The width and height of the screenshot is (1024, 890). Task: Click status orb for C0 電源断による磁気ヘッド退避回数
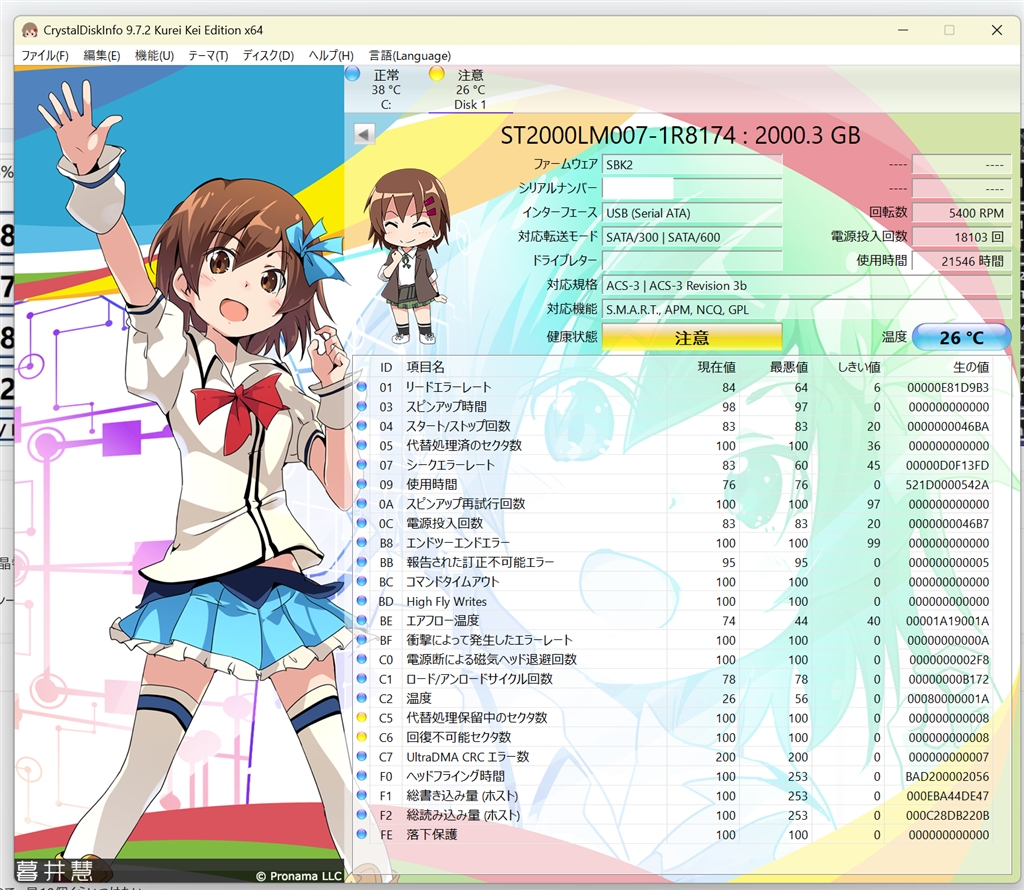click(362, 659)
